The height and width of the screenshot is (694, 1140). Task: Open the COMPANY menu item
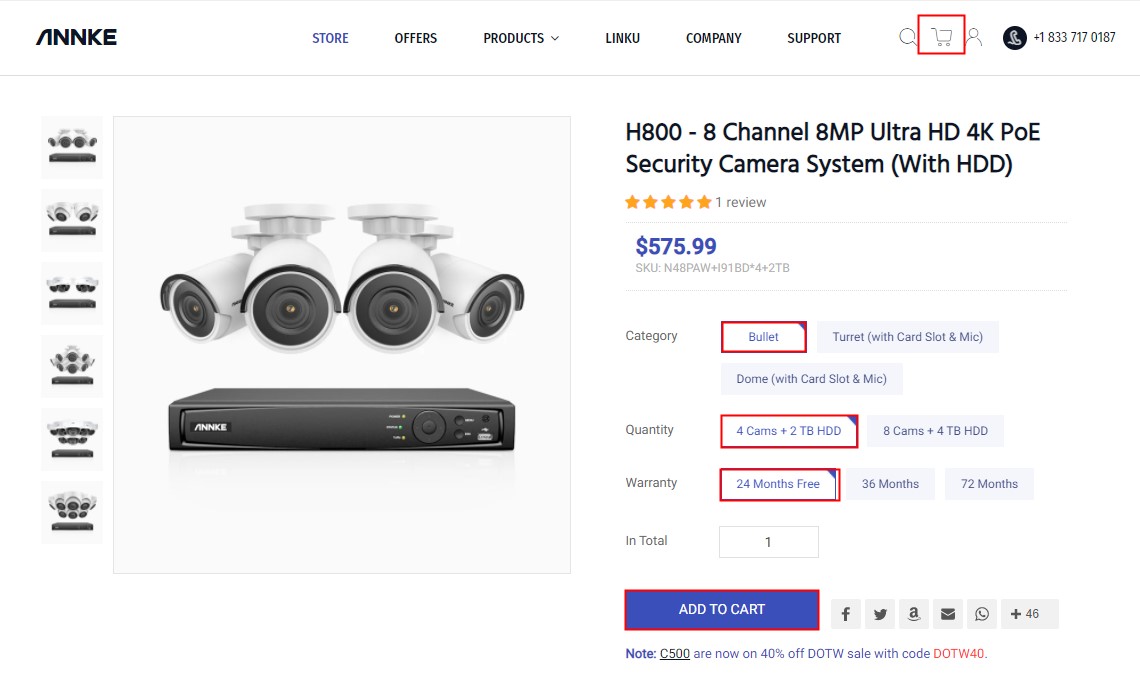[714, 39]
